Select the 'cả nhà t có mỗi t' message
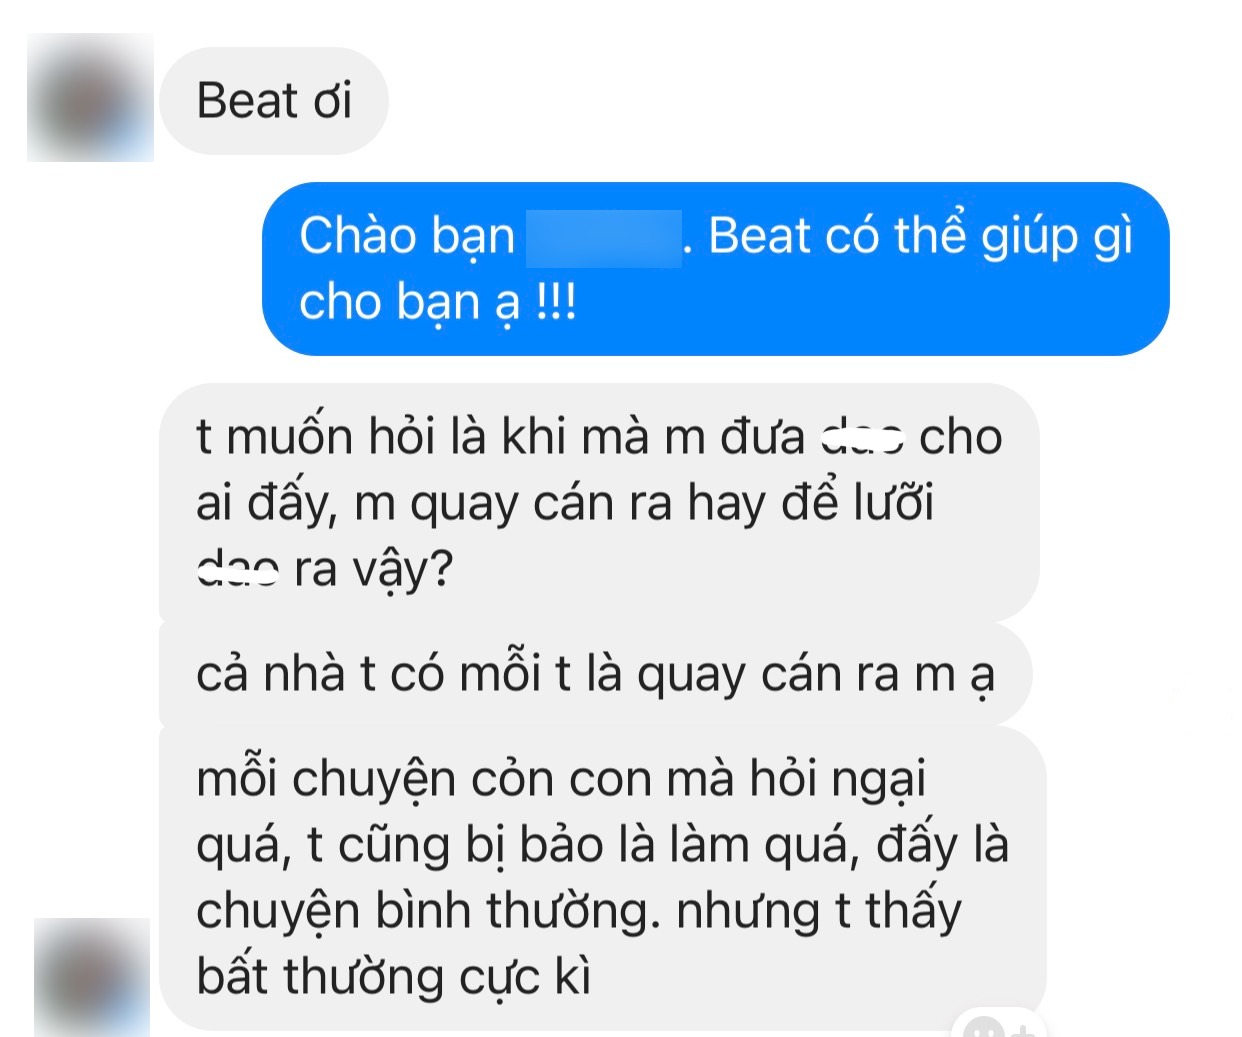 click(595, 674)
